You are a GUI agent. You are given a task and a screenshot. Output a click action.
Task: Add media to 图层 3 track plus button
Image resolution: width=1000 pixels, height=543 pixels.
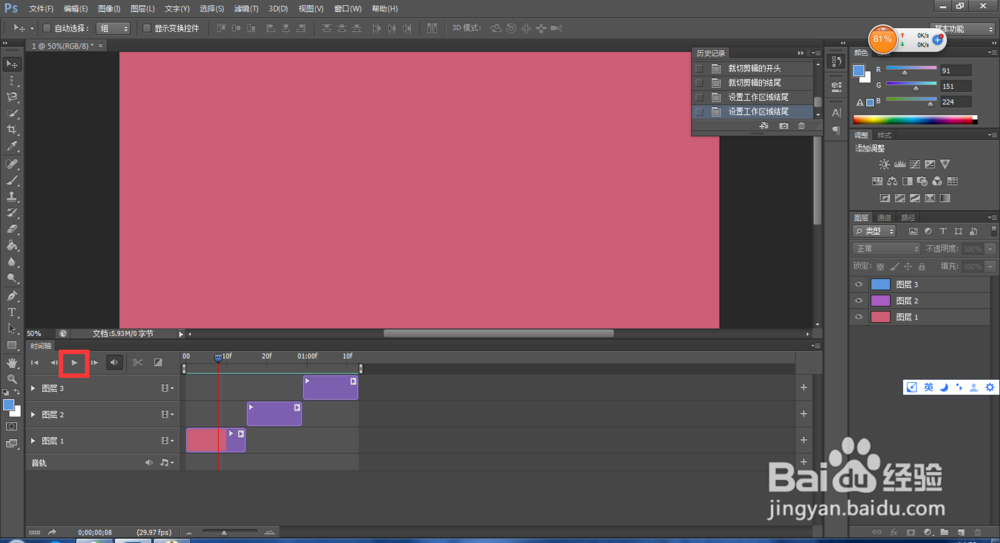click(x=804, y=387)
